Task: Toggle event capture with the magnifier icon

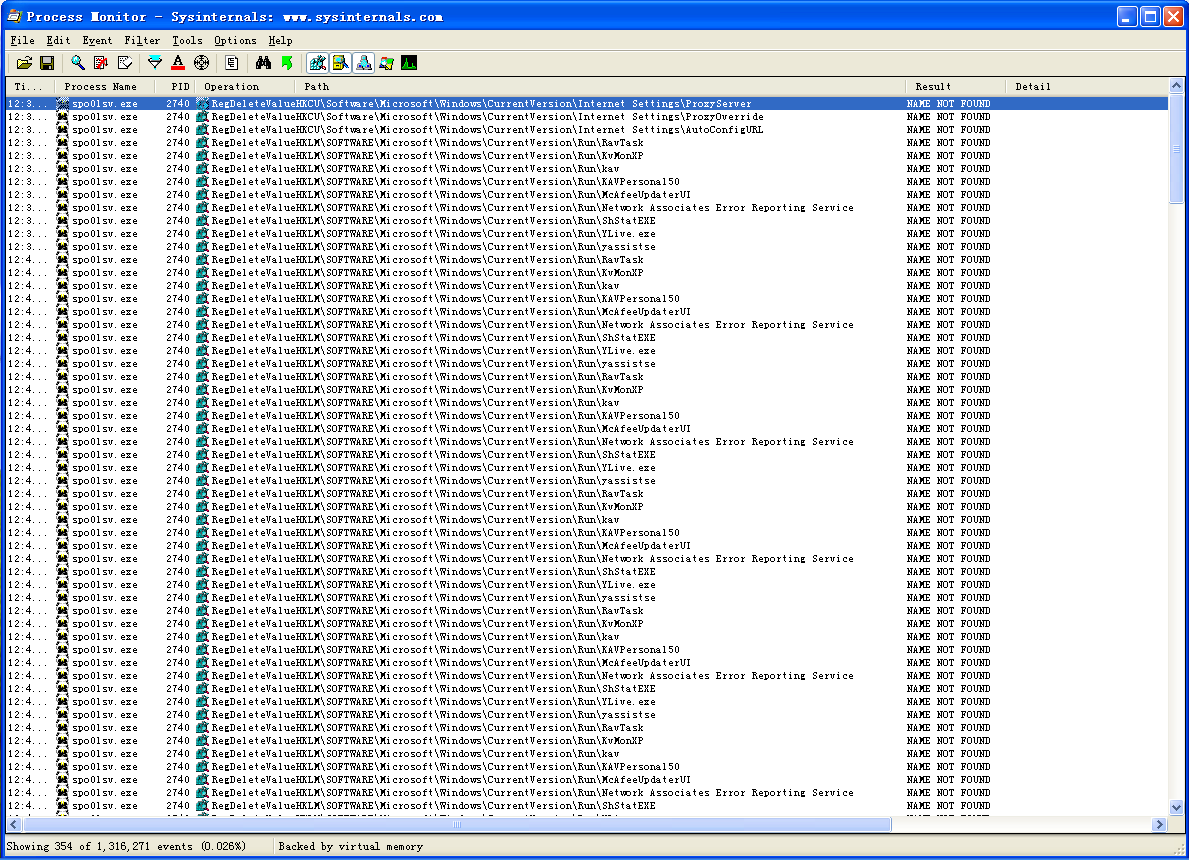Action: [x=77, y=63]
